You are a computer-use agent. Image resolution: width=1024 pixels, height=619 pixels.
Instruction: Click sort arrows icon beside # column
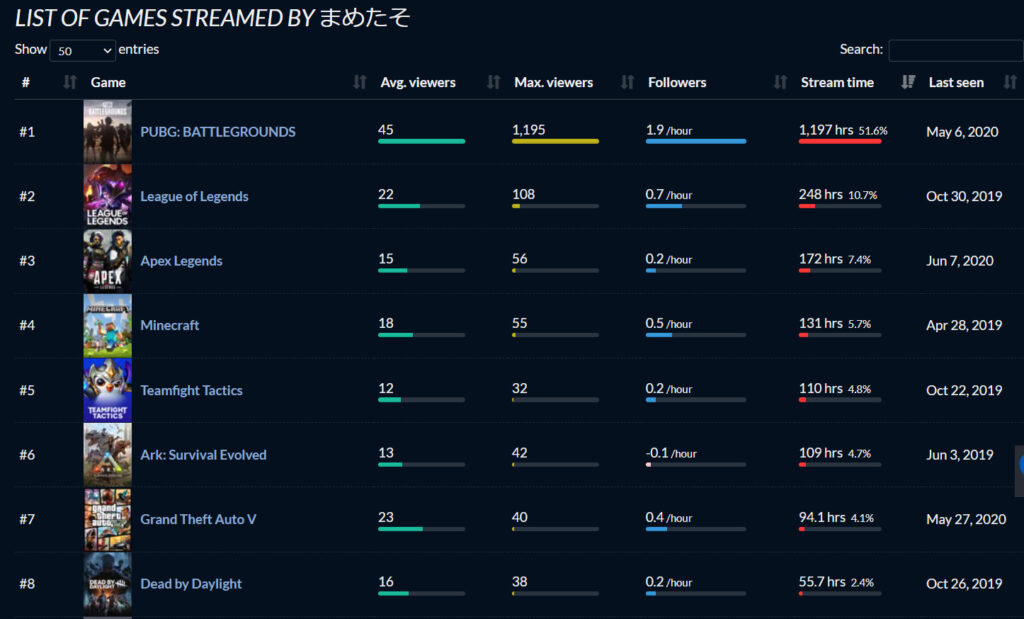69,83
